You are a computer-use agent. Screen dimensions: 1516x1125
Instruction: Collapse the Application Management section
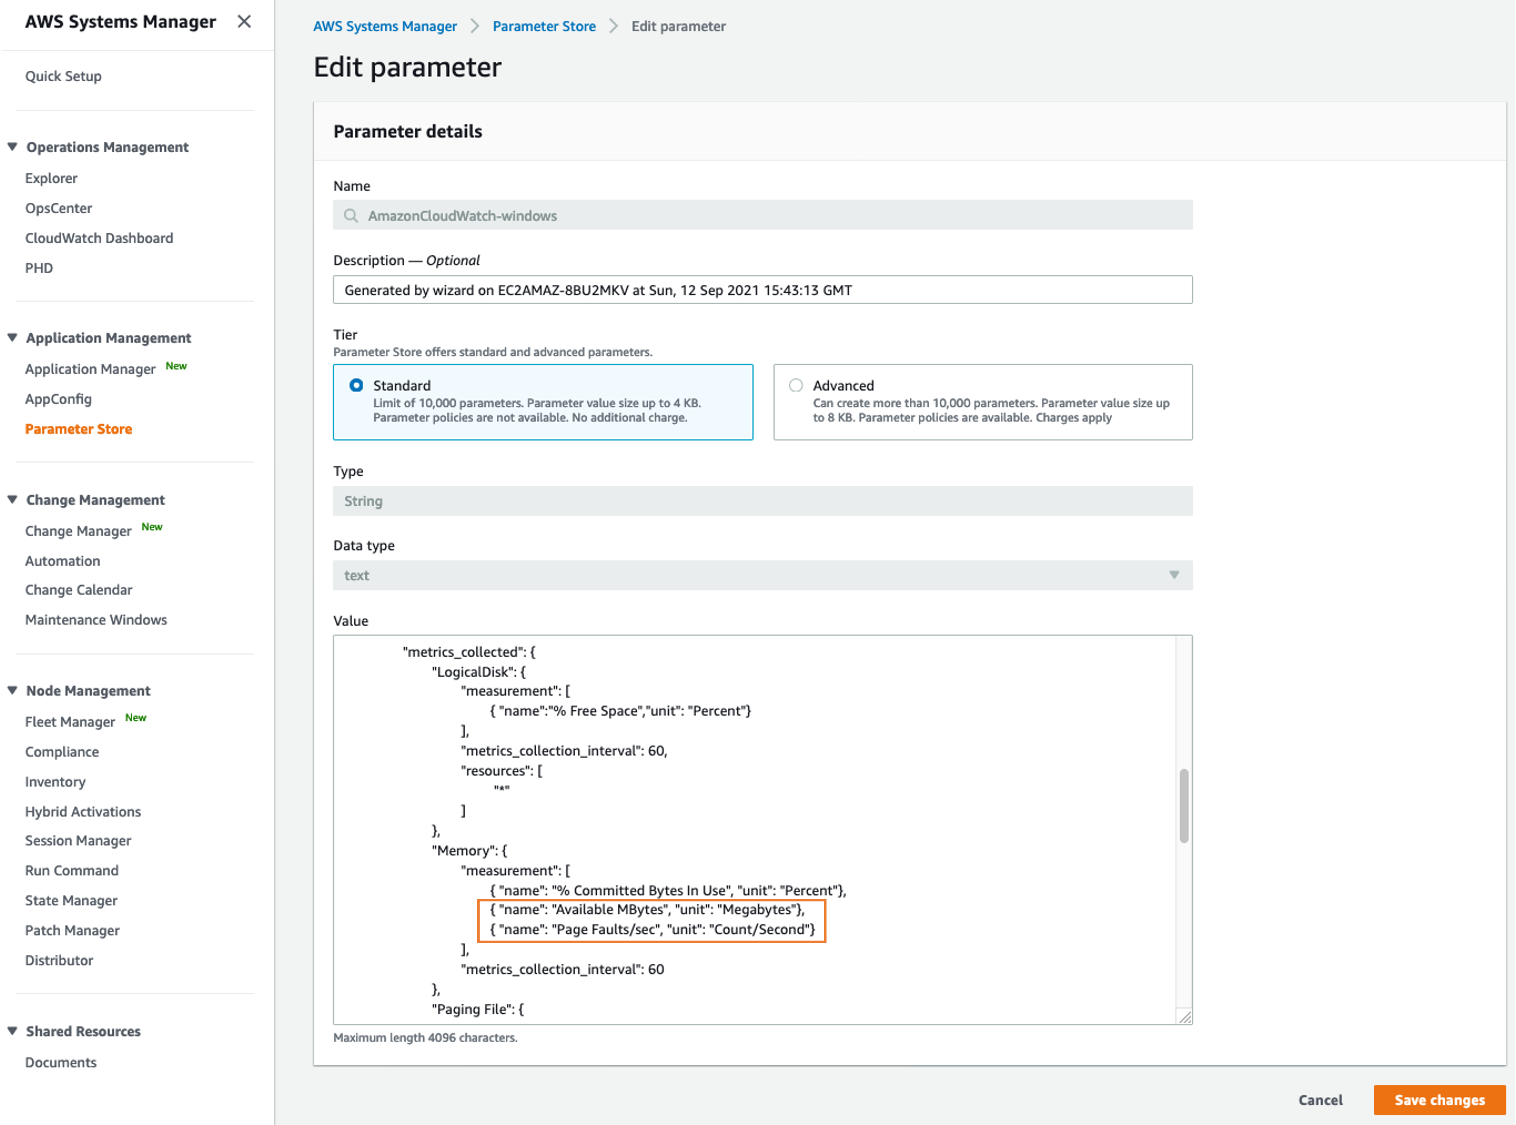(x=13, y=338)
